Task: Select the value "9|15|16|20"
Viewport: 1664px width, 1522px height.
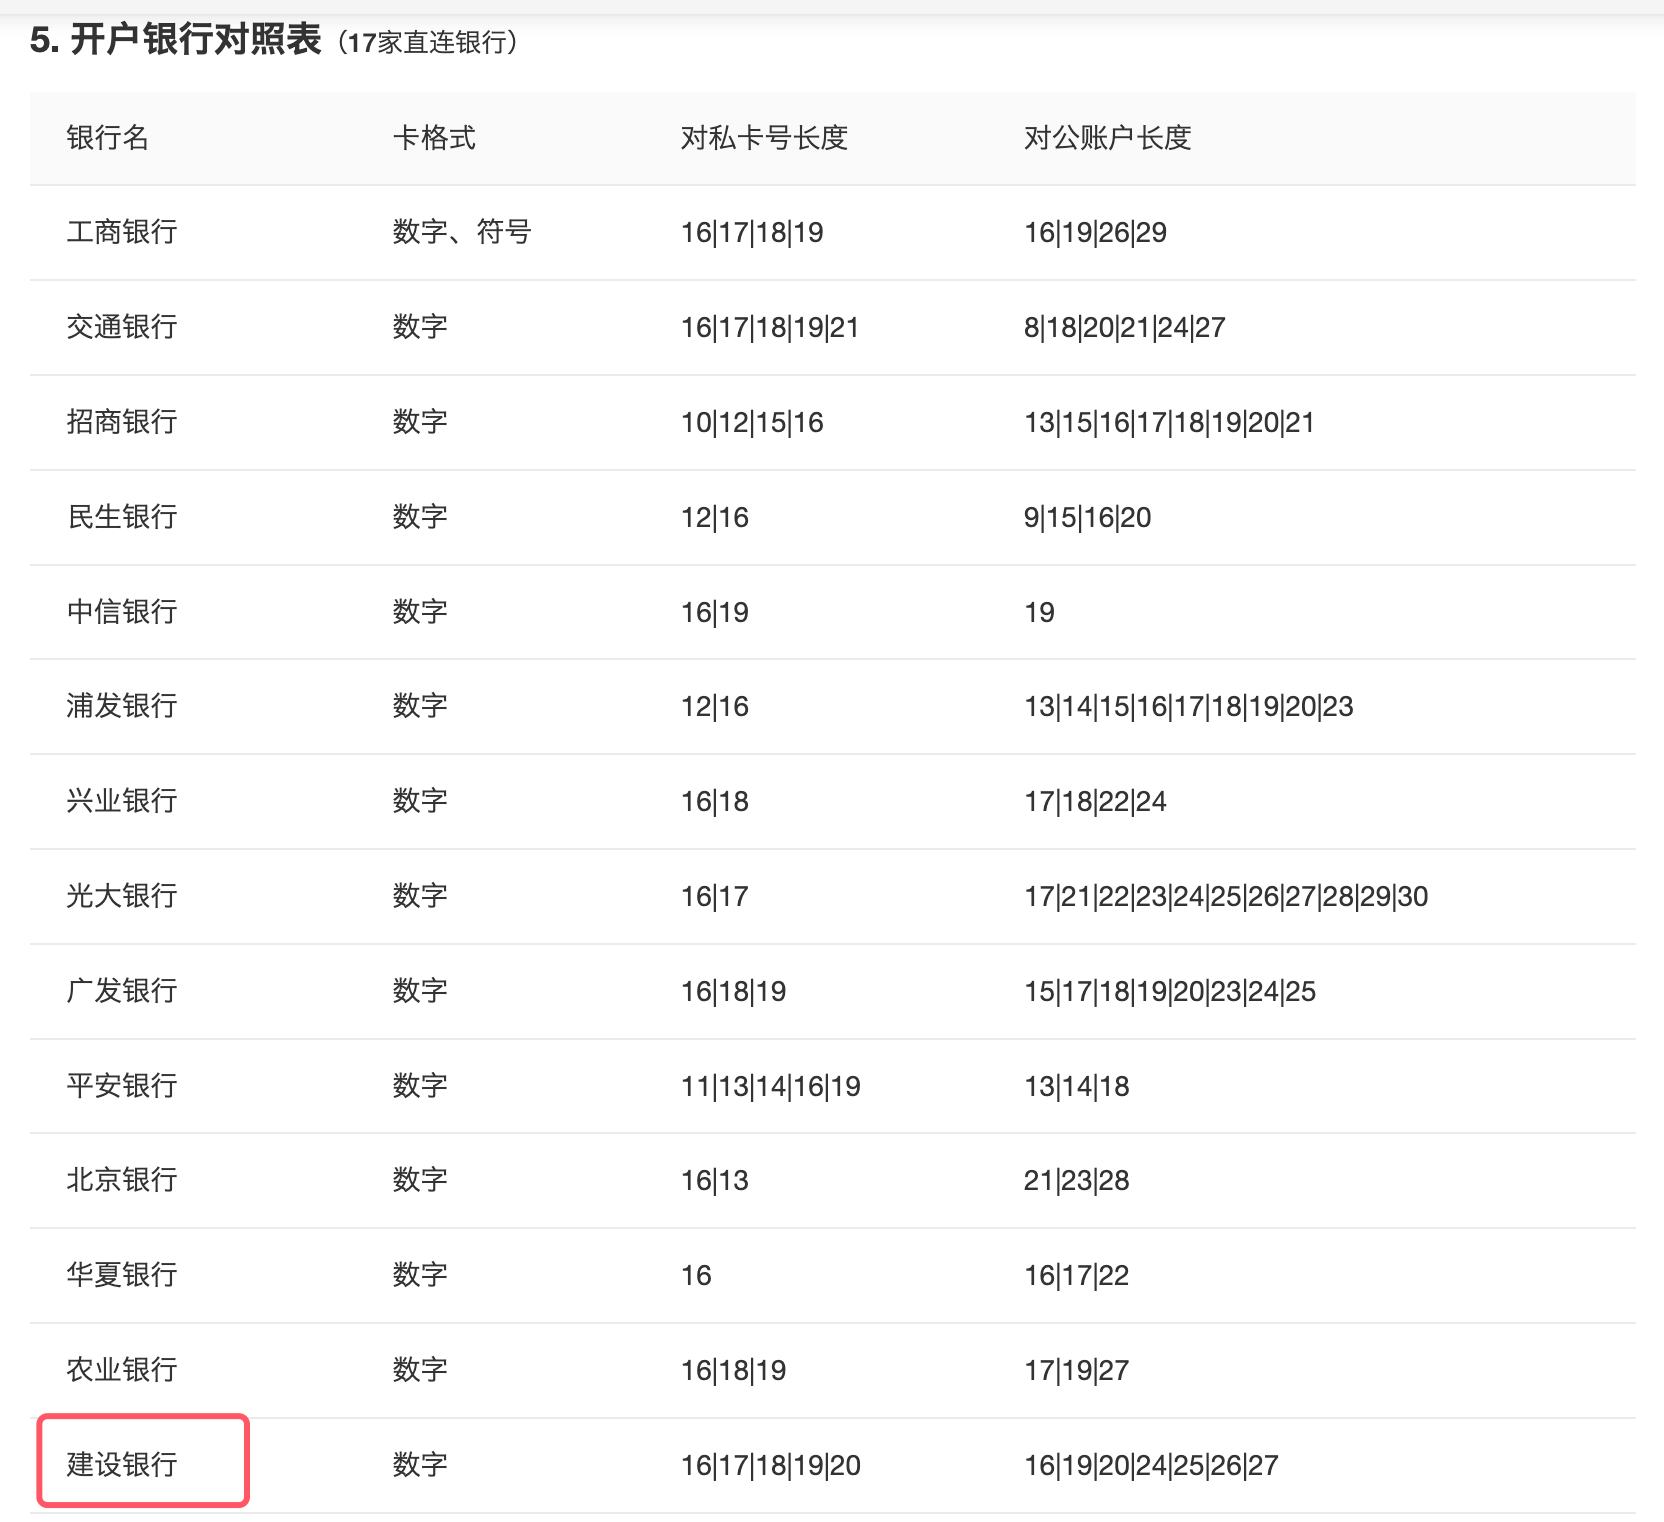Action: pyautogui.click(x=1087, y=518)
